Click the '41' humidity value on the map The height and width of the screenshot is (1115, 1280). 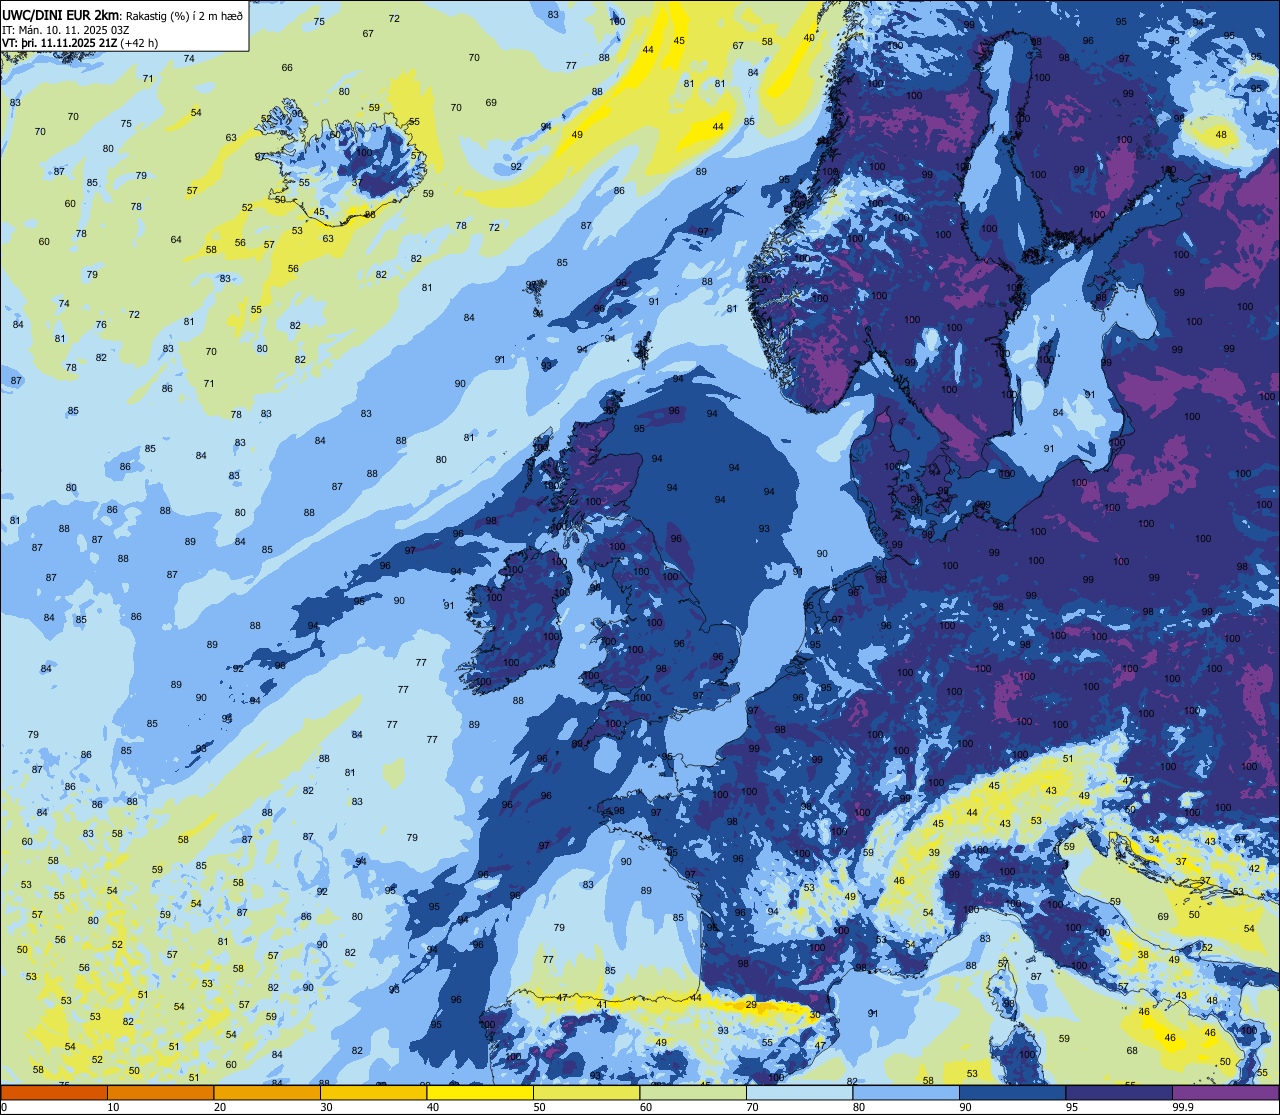(x=602, y=1004)
